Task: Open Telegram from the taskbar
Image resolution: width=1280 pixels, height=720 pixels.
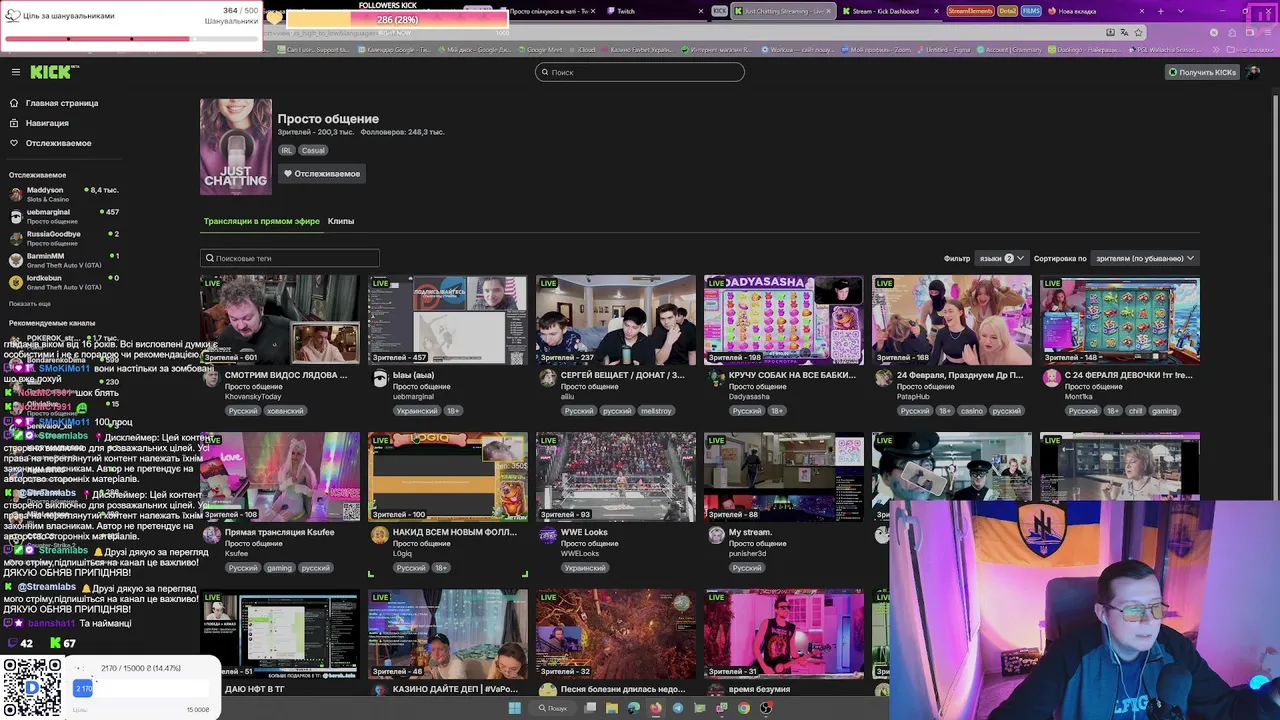Action: click(678, 708)
